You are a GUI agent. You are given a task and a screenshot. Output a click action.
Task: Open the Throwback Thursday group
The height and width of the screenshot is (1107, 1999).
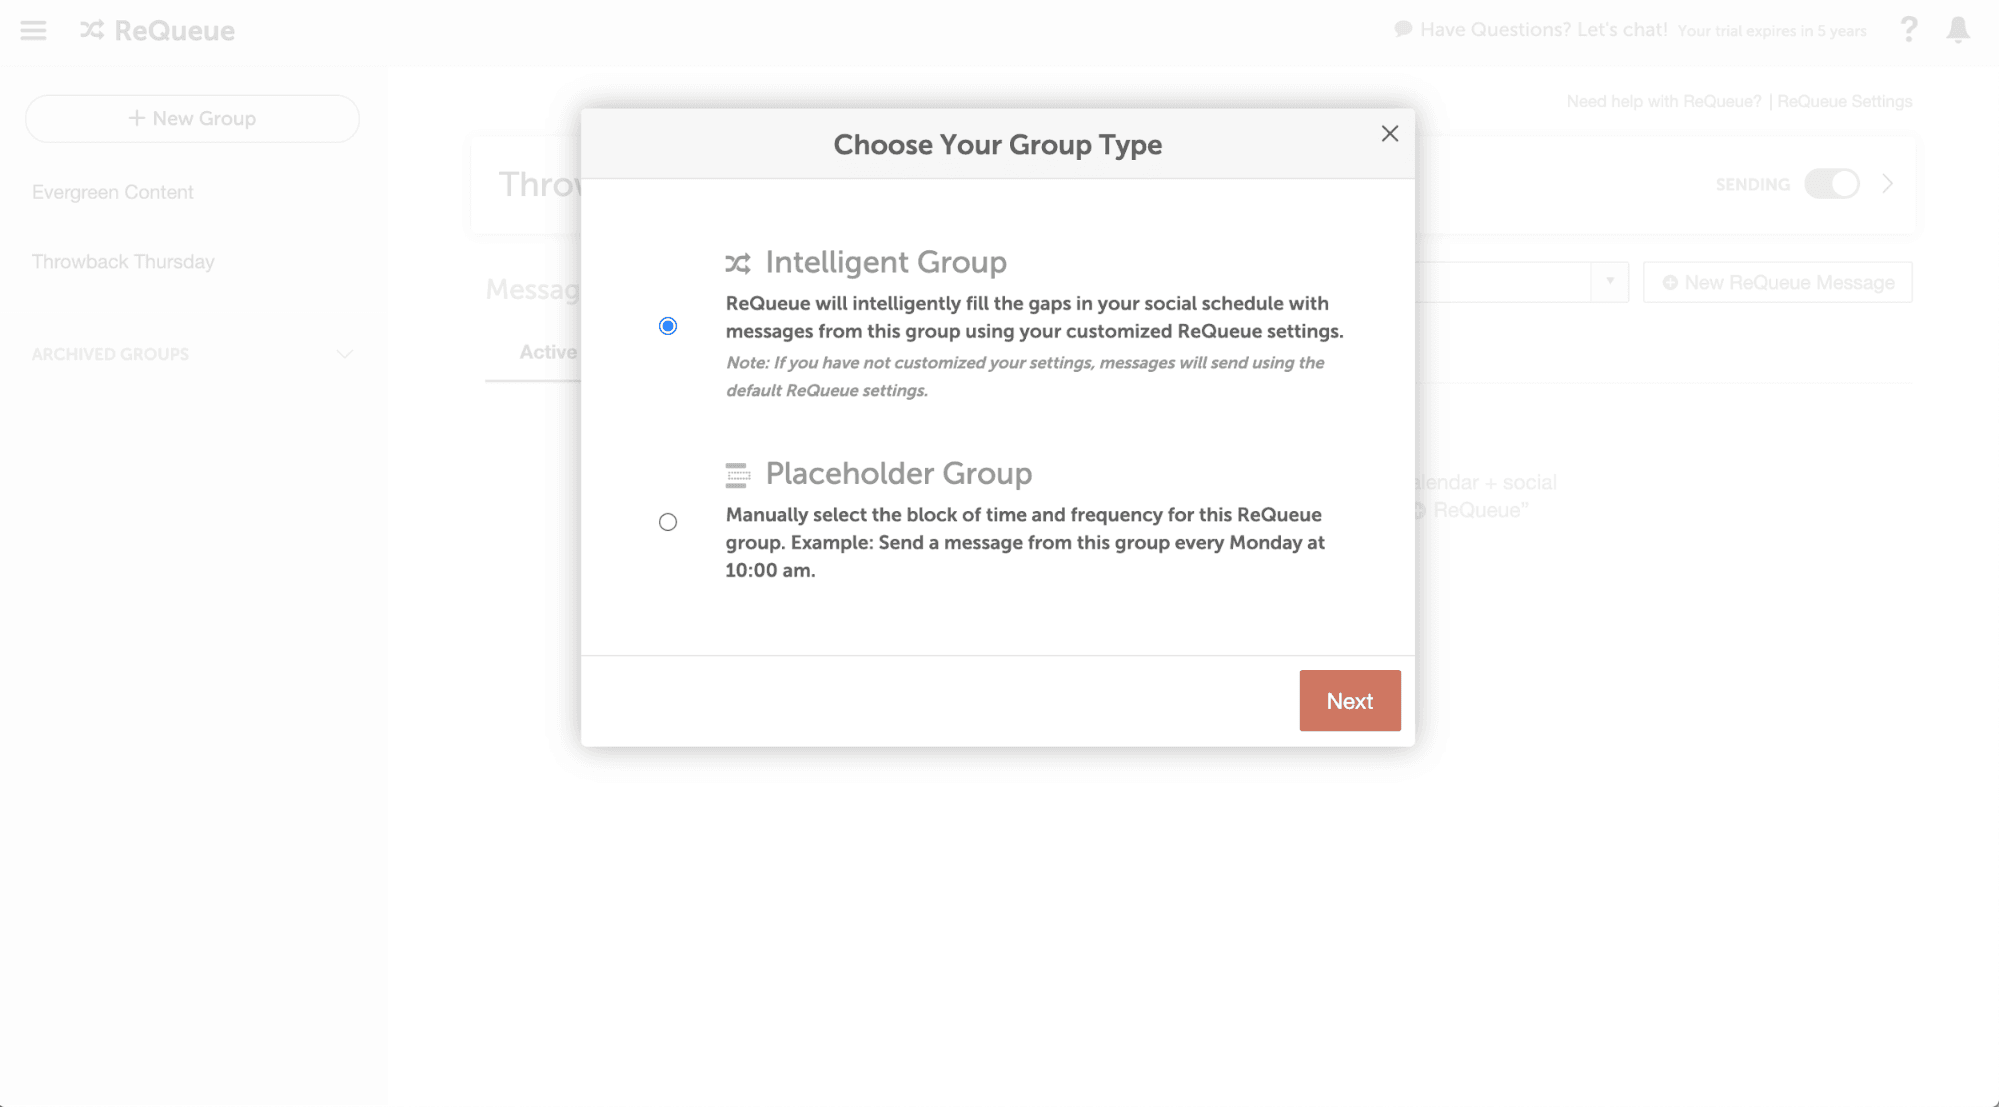point(123,262)
